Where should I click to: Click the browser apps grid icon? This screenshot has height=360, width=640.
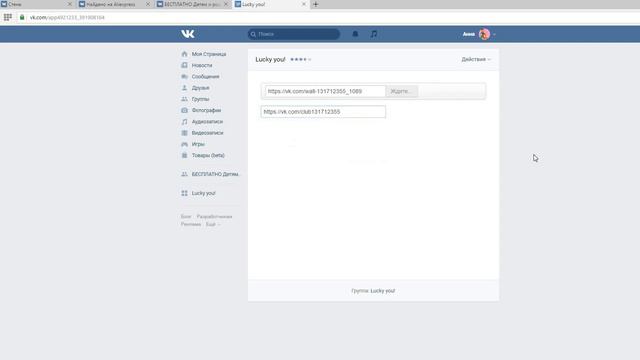8,17
